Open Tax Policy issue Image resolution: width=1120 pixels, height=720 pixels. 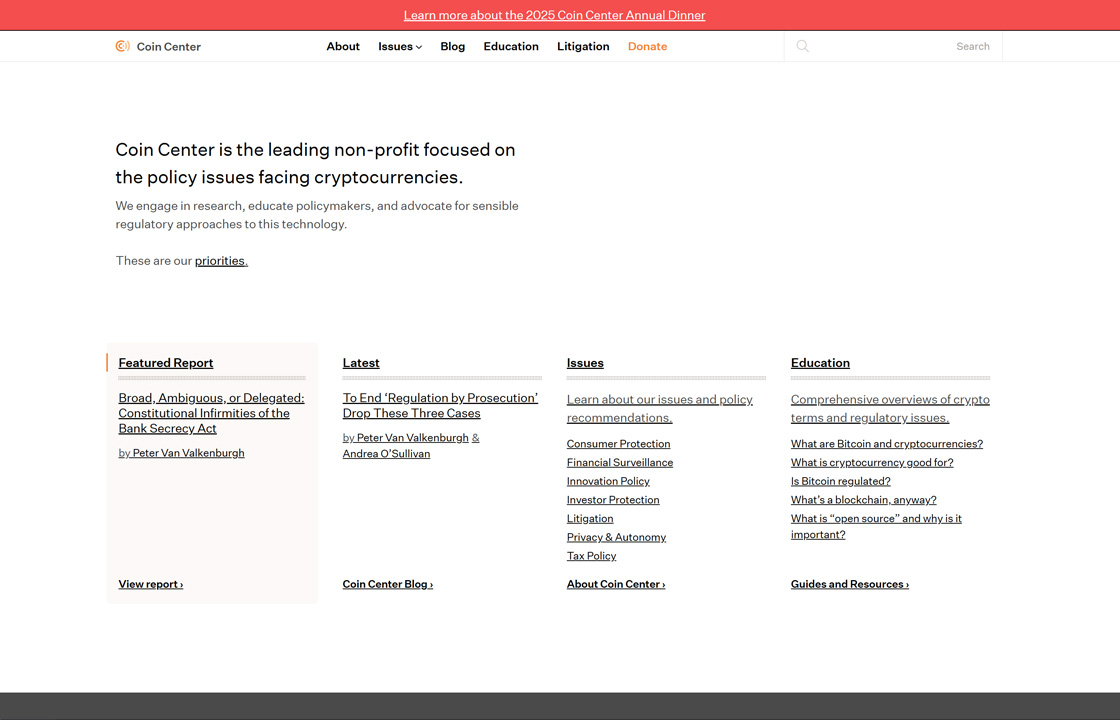point(591,556)
